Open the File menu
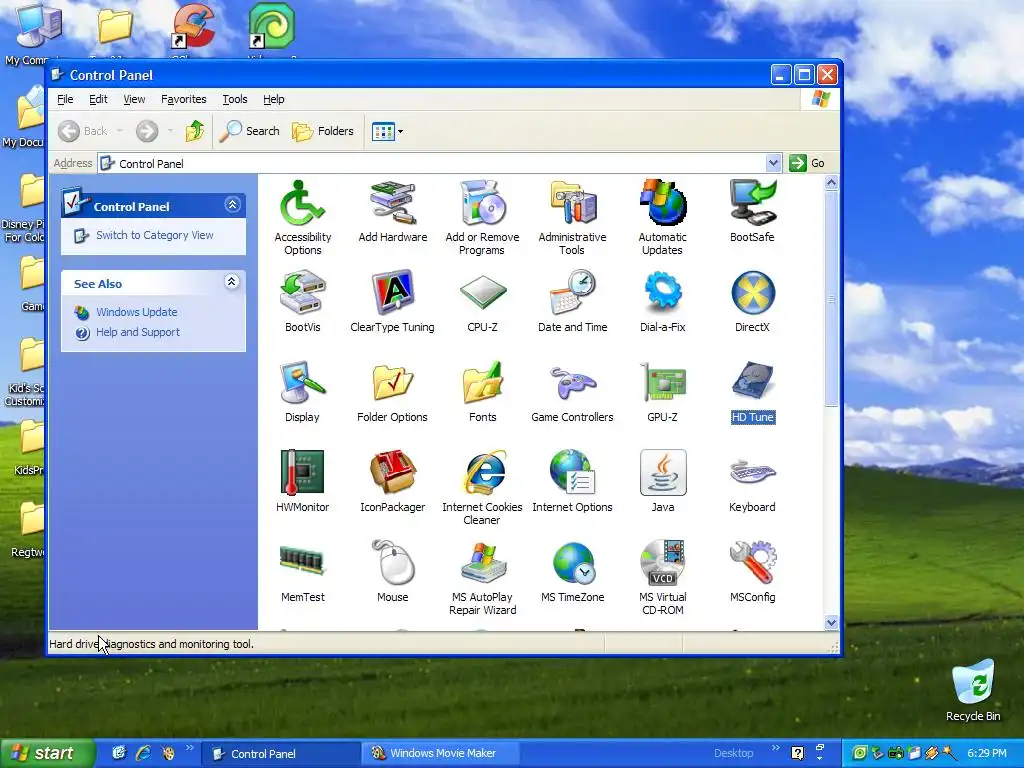 click(x=65, y=99)
